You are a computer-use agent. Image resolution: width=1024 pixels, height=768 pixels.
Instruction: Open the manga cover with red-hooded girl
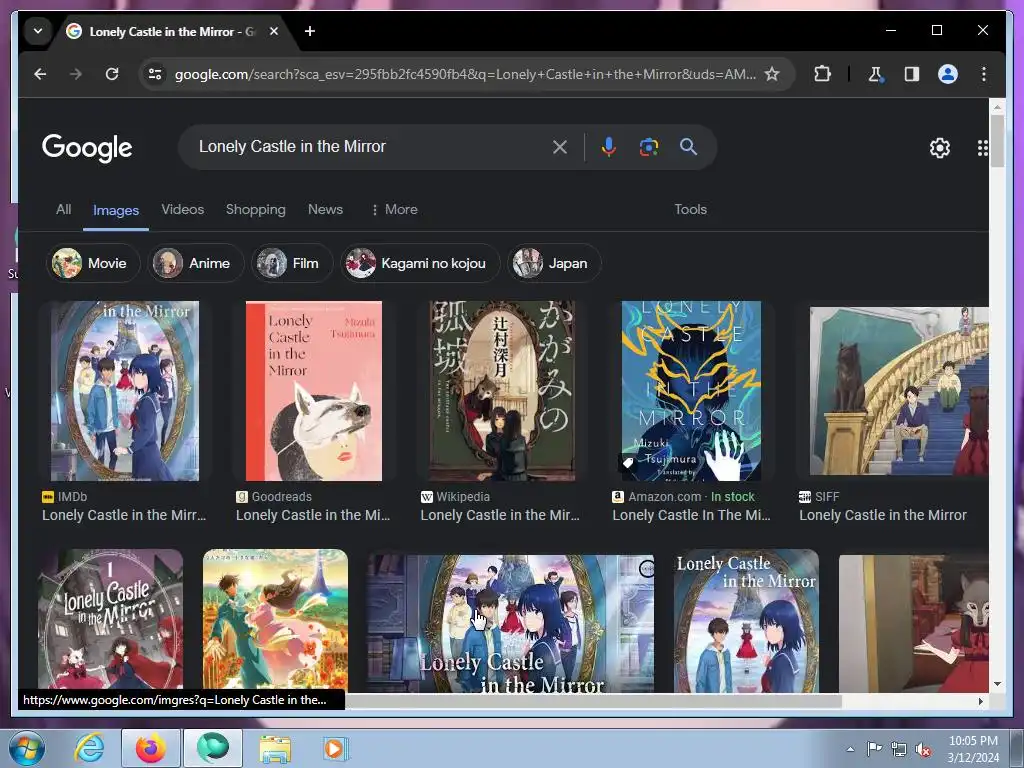point(110,620)
